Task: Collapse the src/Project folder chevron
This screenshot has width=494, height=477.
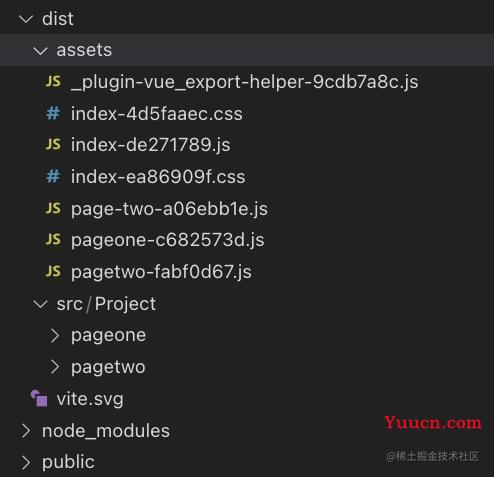Action: tap(40, 304)
